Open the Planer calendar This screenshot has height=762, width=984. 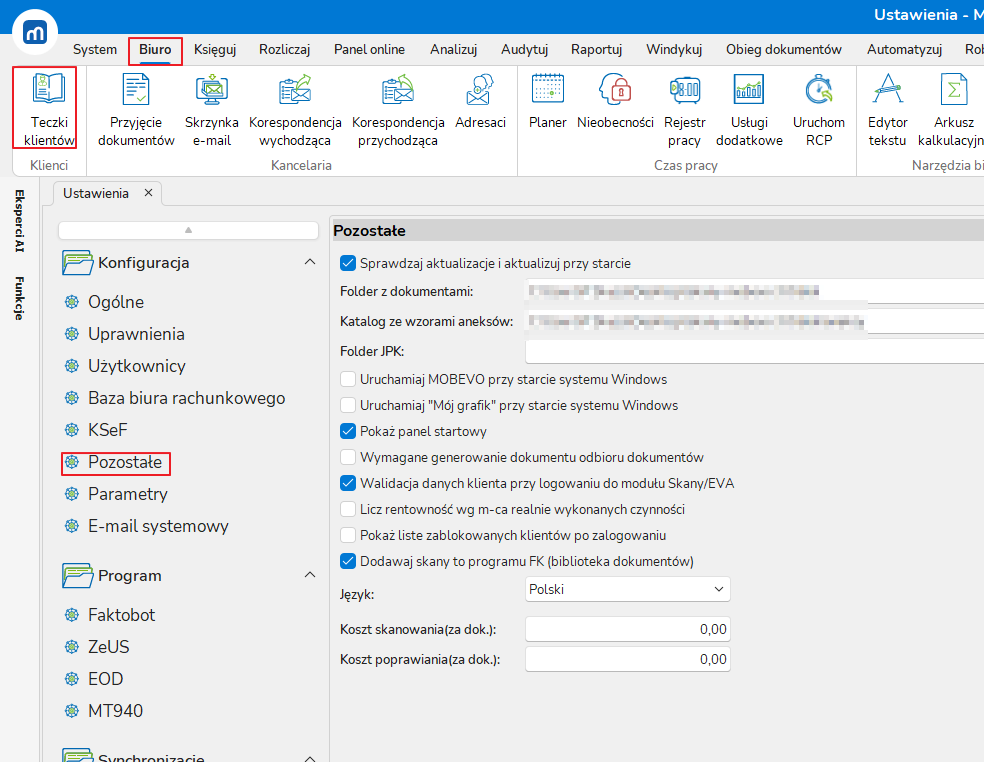point(547,100)
